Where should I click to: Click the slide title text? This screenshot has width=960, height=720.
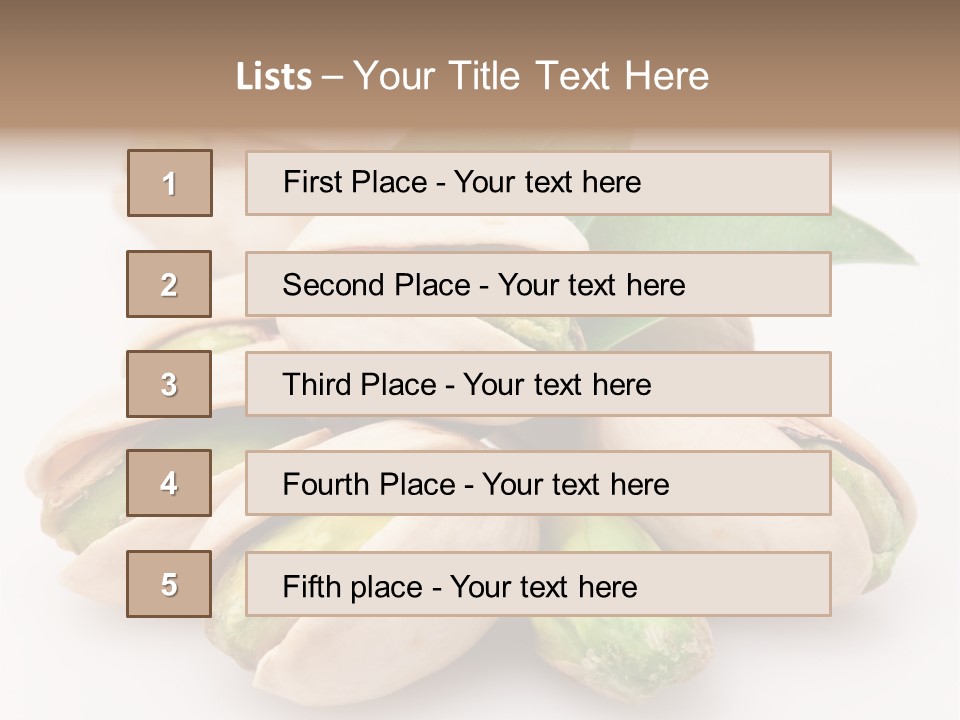pos(472,76)
